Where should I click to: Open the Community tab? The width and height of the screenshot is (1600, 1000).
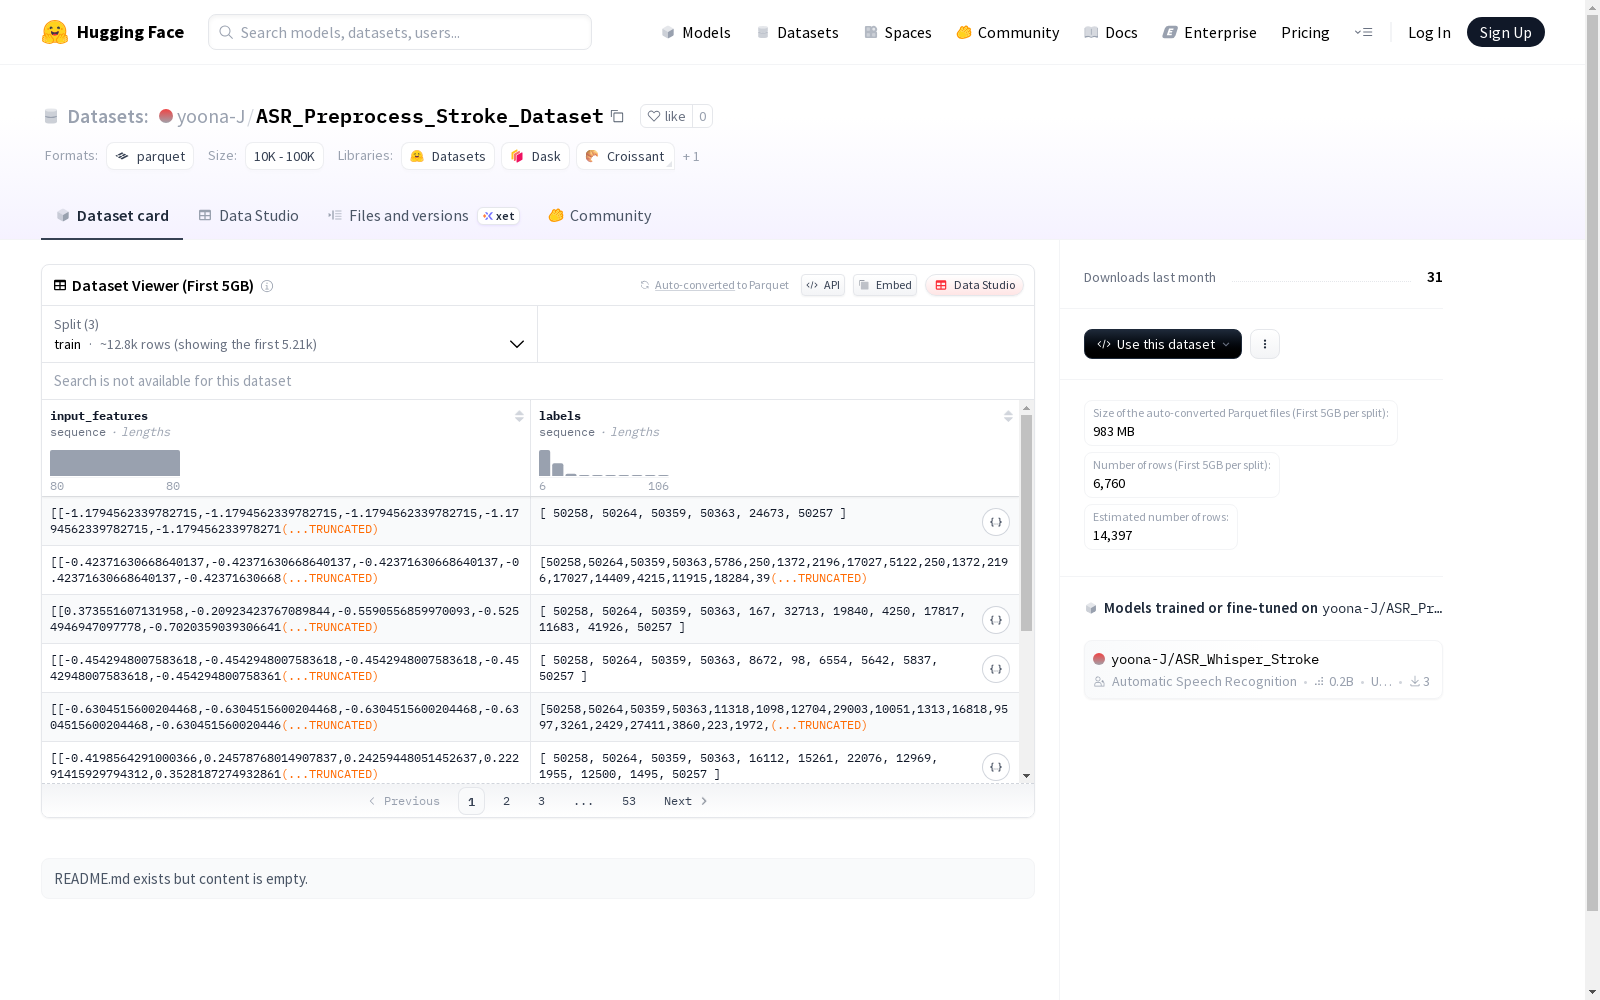click(x=600, y=216)
